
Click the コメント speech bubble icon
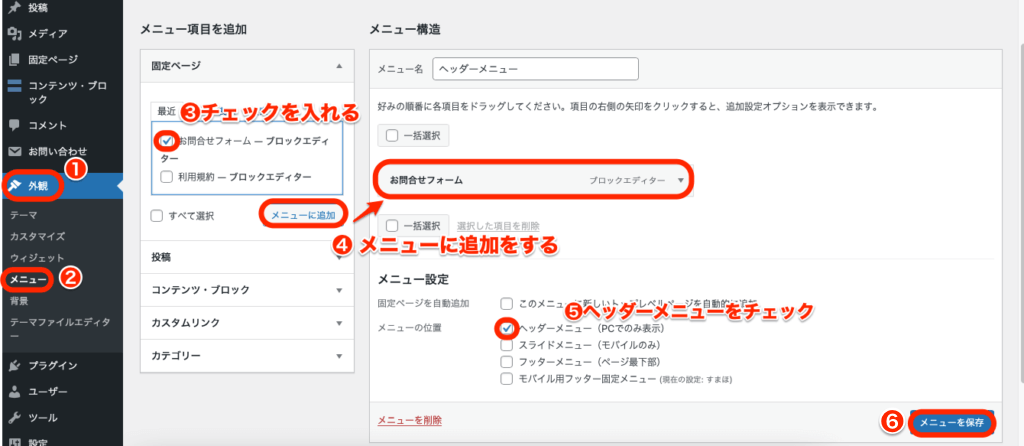(x=14, y=125)
